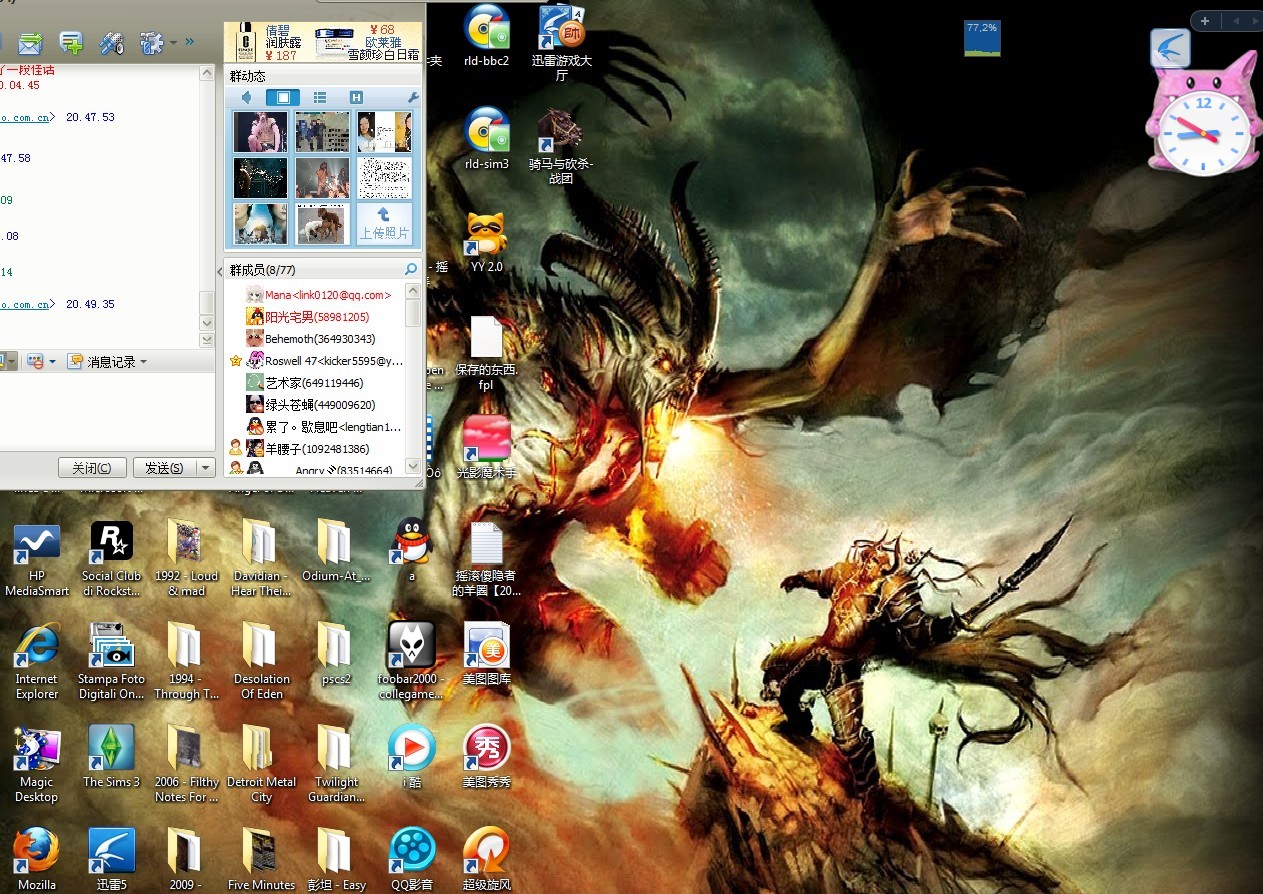Expand the 消息记录 dropdown arrow
The height and width of the screenshot is (894, 1263).
tap(143, 362)
